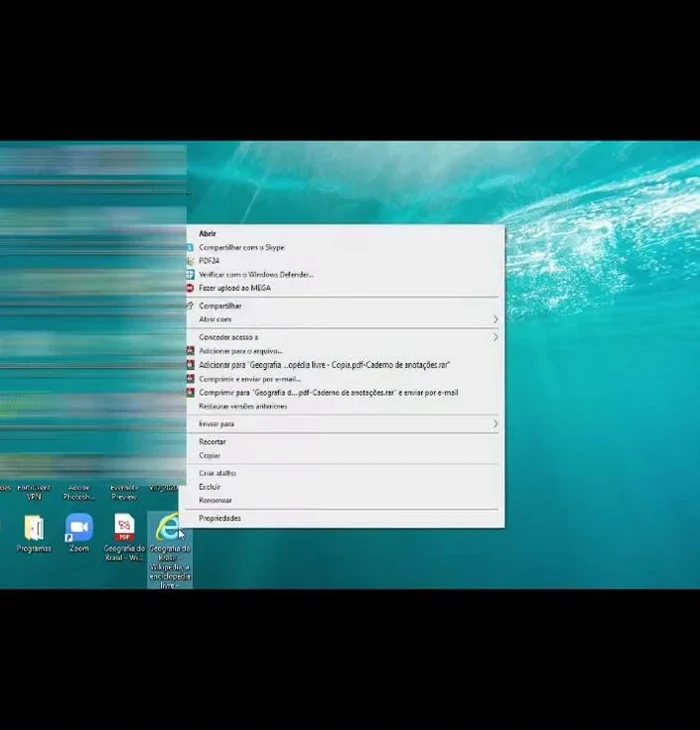Image resolution: width=700 pixels, height=730 pixels.
Task: Select Verificar com o Windows Defender
Action: (x=256, y=275)
